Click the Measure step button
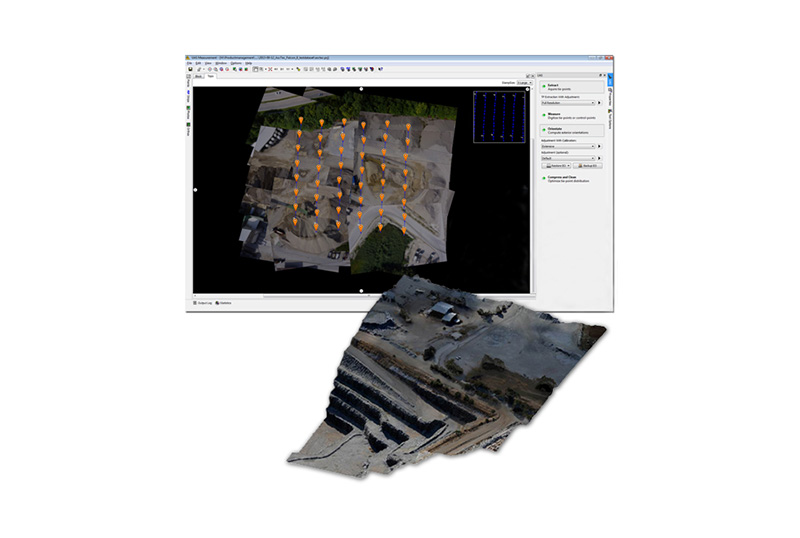800x538 pixels. point(552,115)
